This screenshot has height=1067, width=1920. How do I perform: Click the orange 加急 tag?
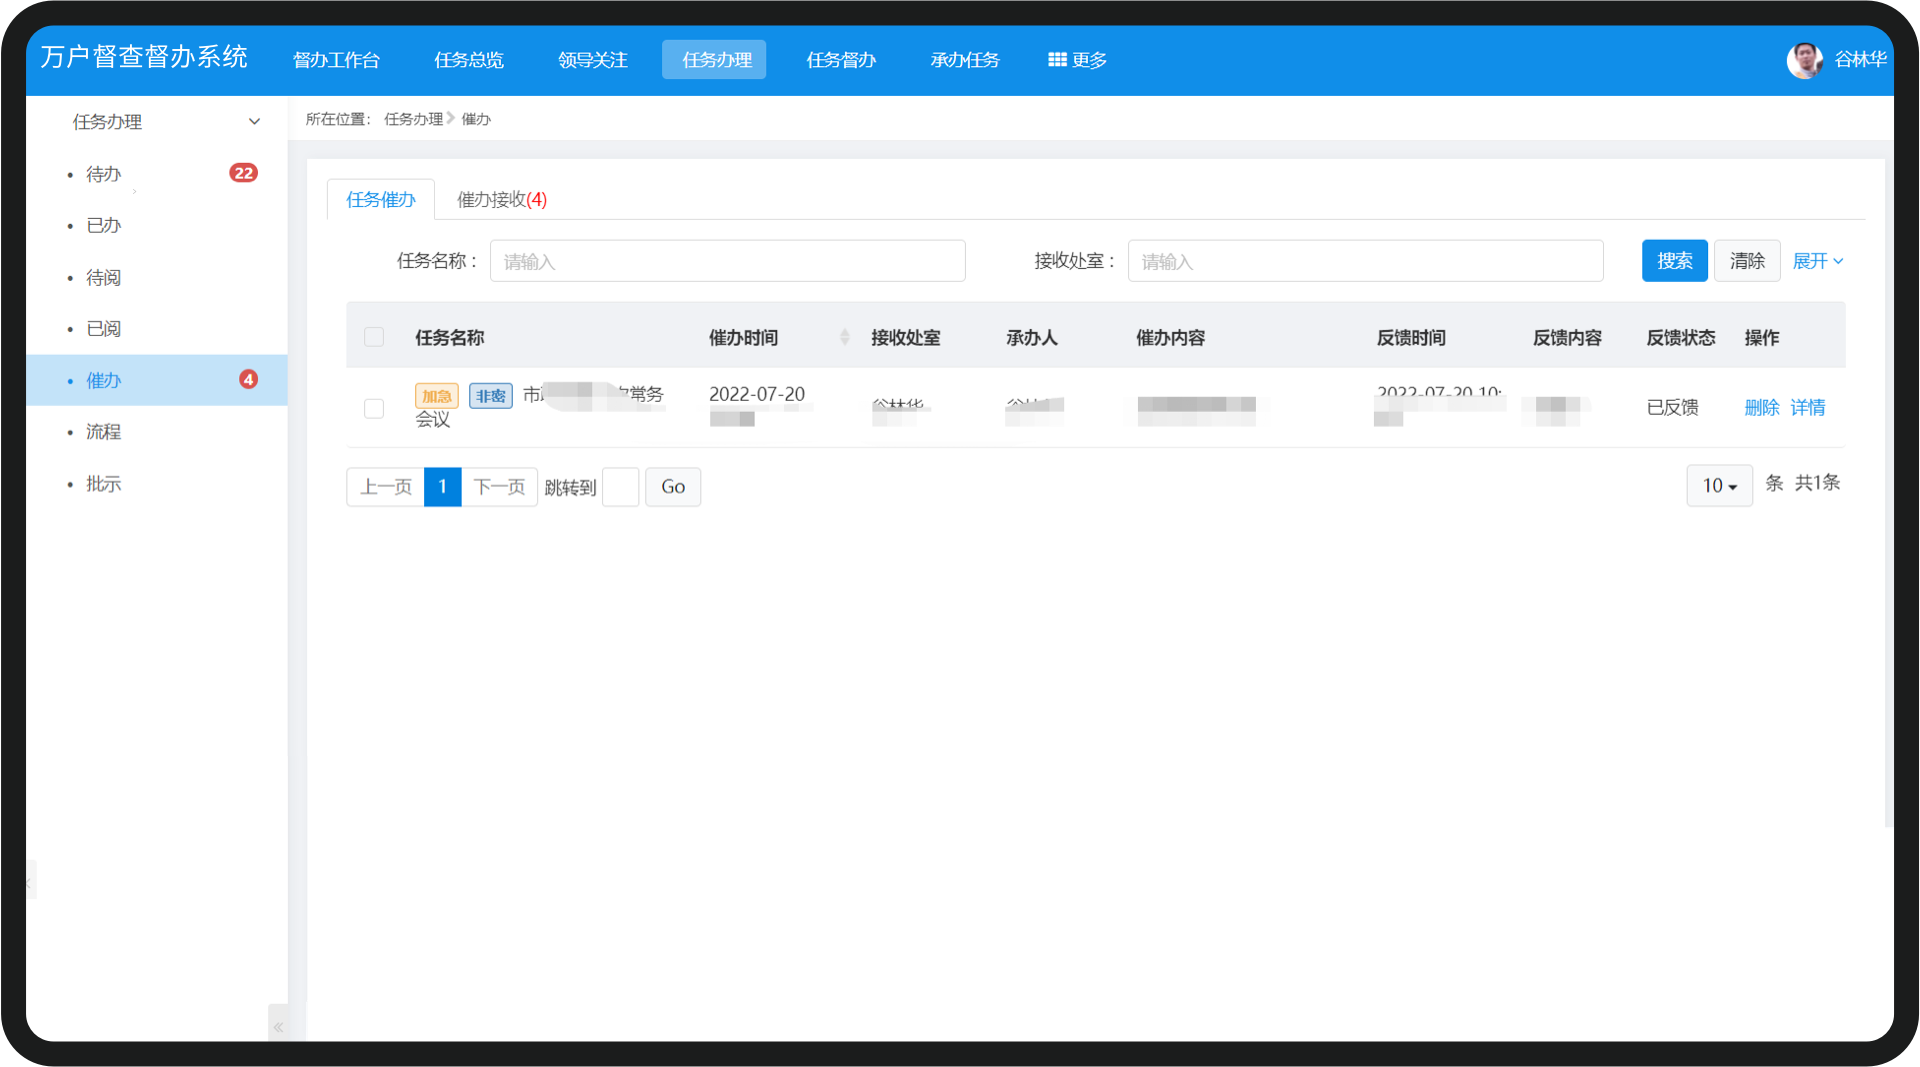point(437,396)
